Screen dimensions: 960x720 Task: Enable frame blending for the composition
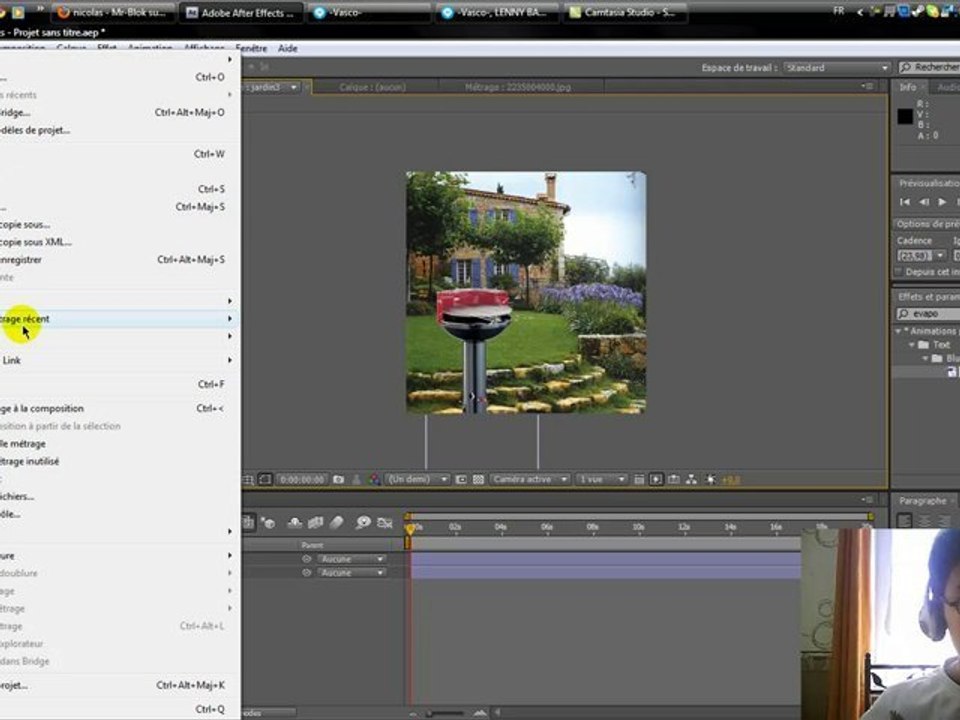click(x=315, y=522)
